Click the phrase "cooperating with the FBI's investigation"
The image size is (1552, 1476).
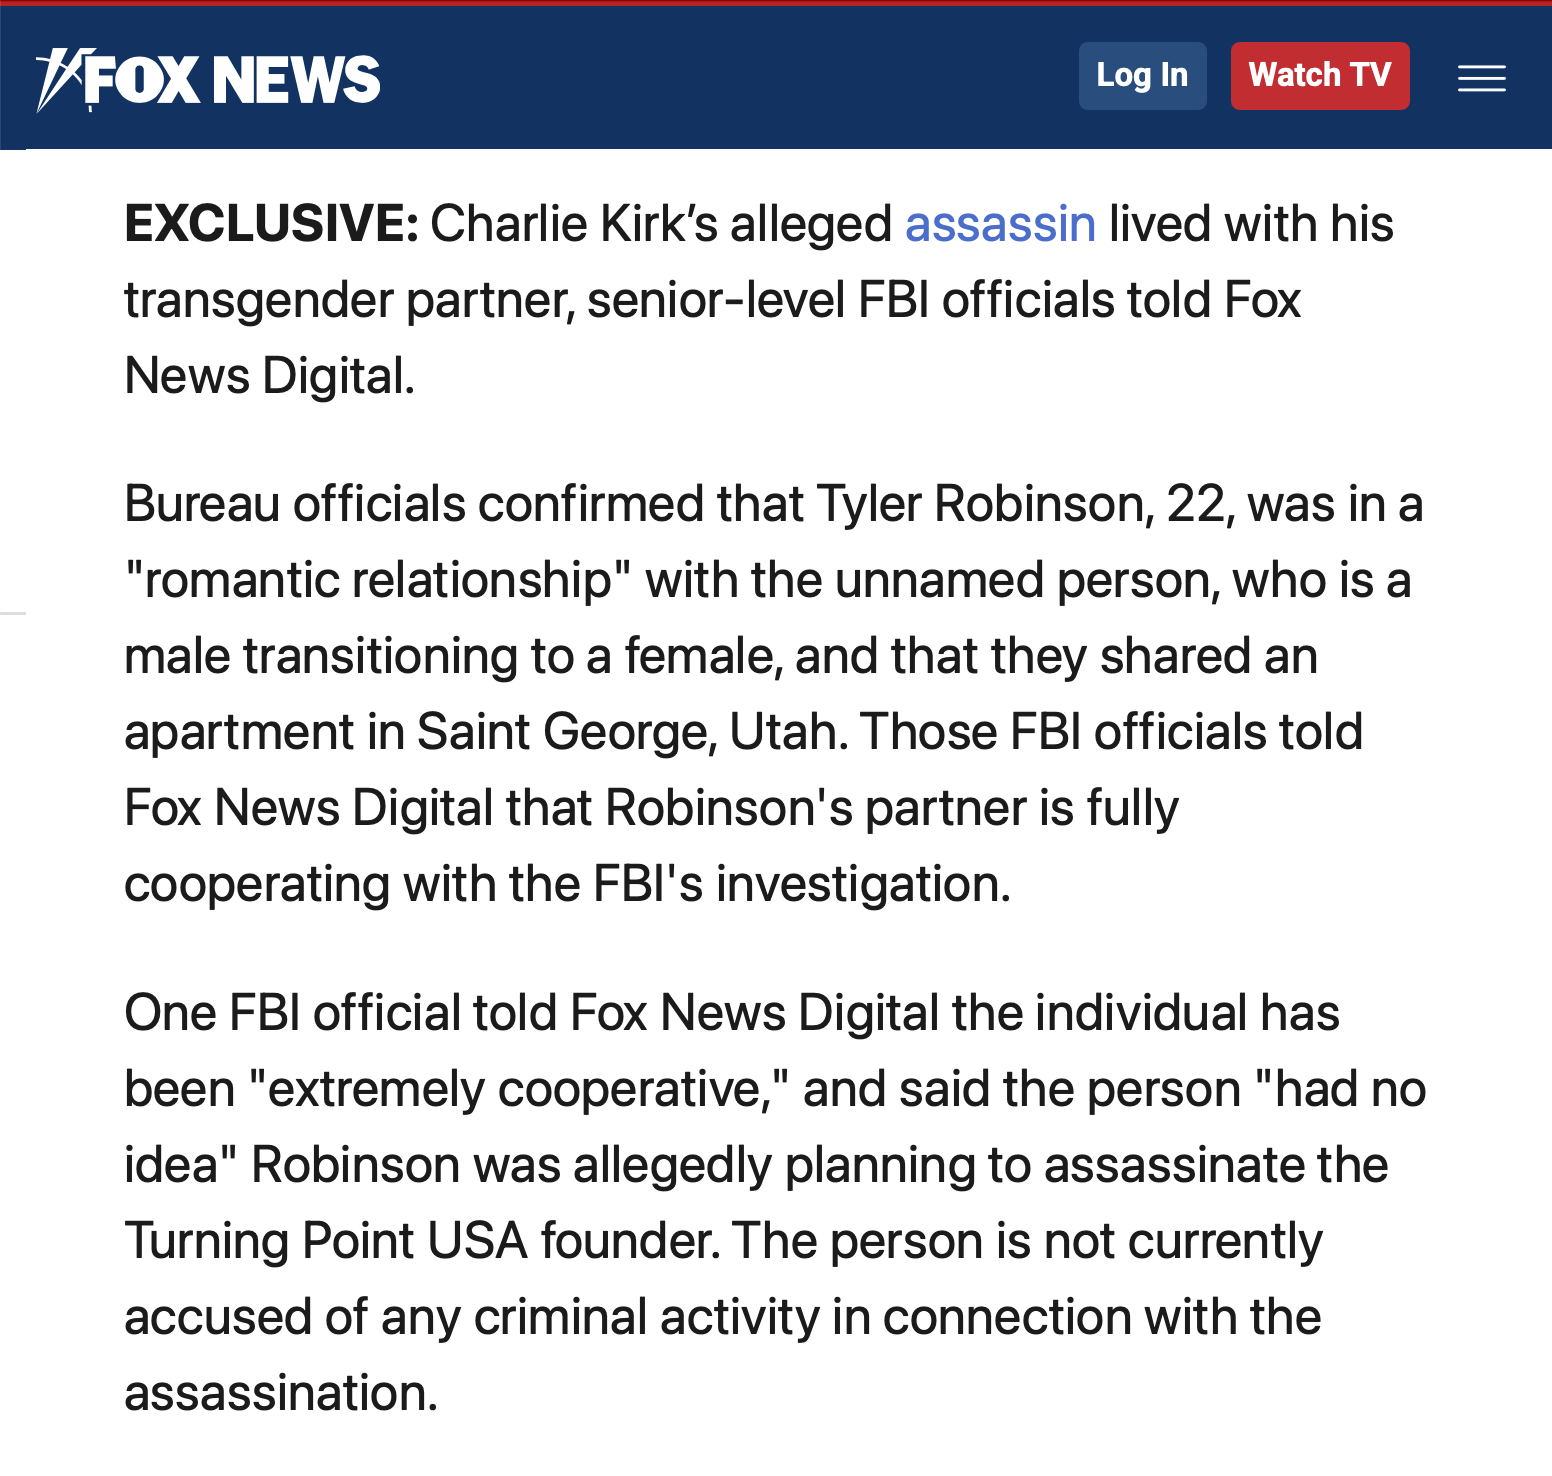pos(566,885)
